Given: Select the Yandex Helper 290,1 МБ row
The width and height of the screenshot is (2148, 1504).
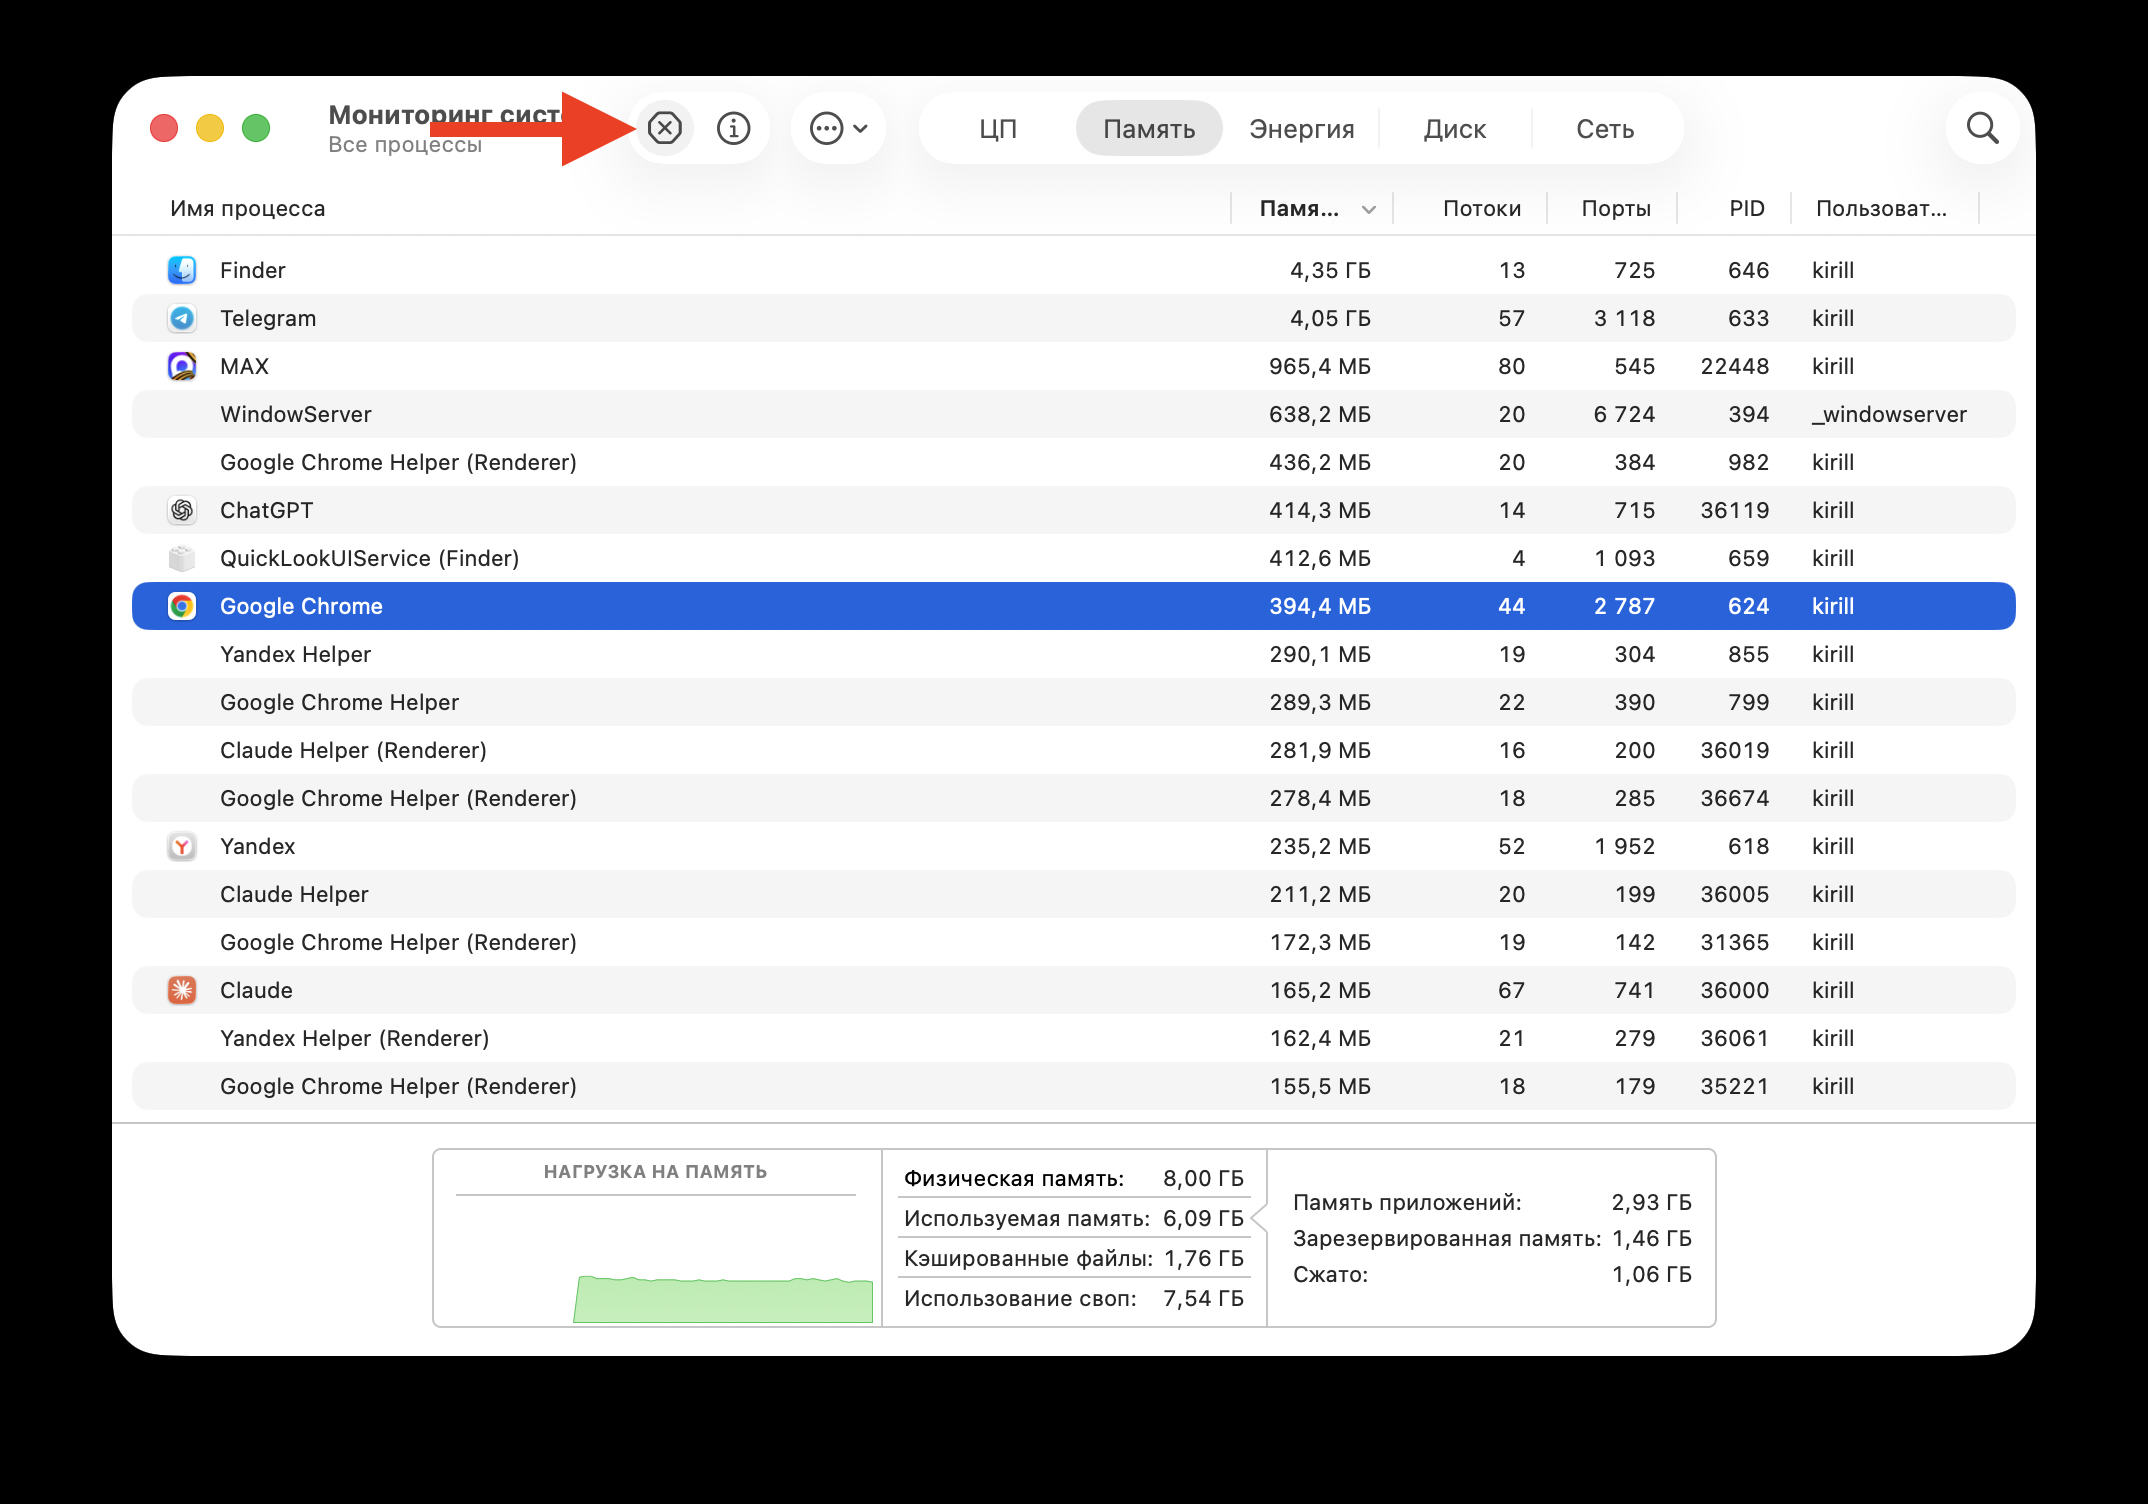Looking at the screenshot, I should pyautogui.click(x=1073, y=654).
